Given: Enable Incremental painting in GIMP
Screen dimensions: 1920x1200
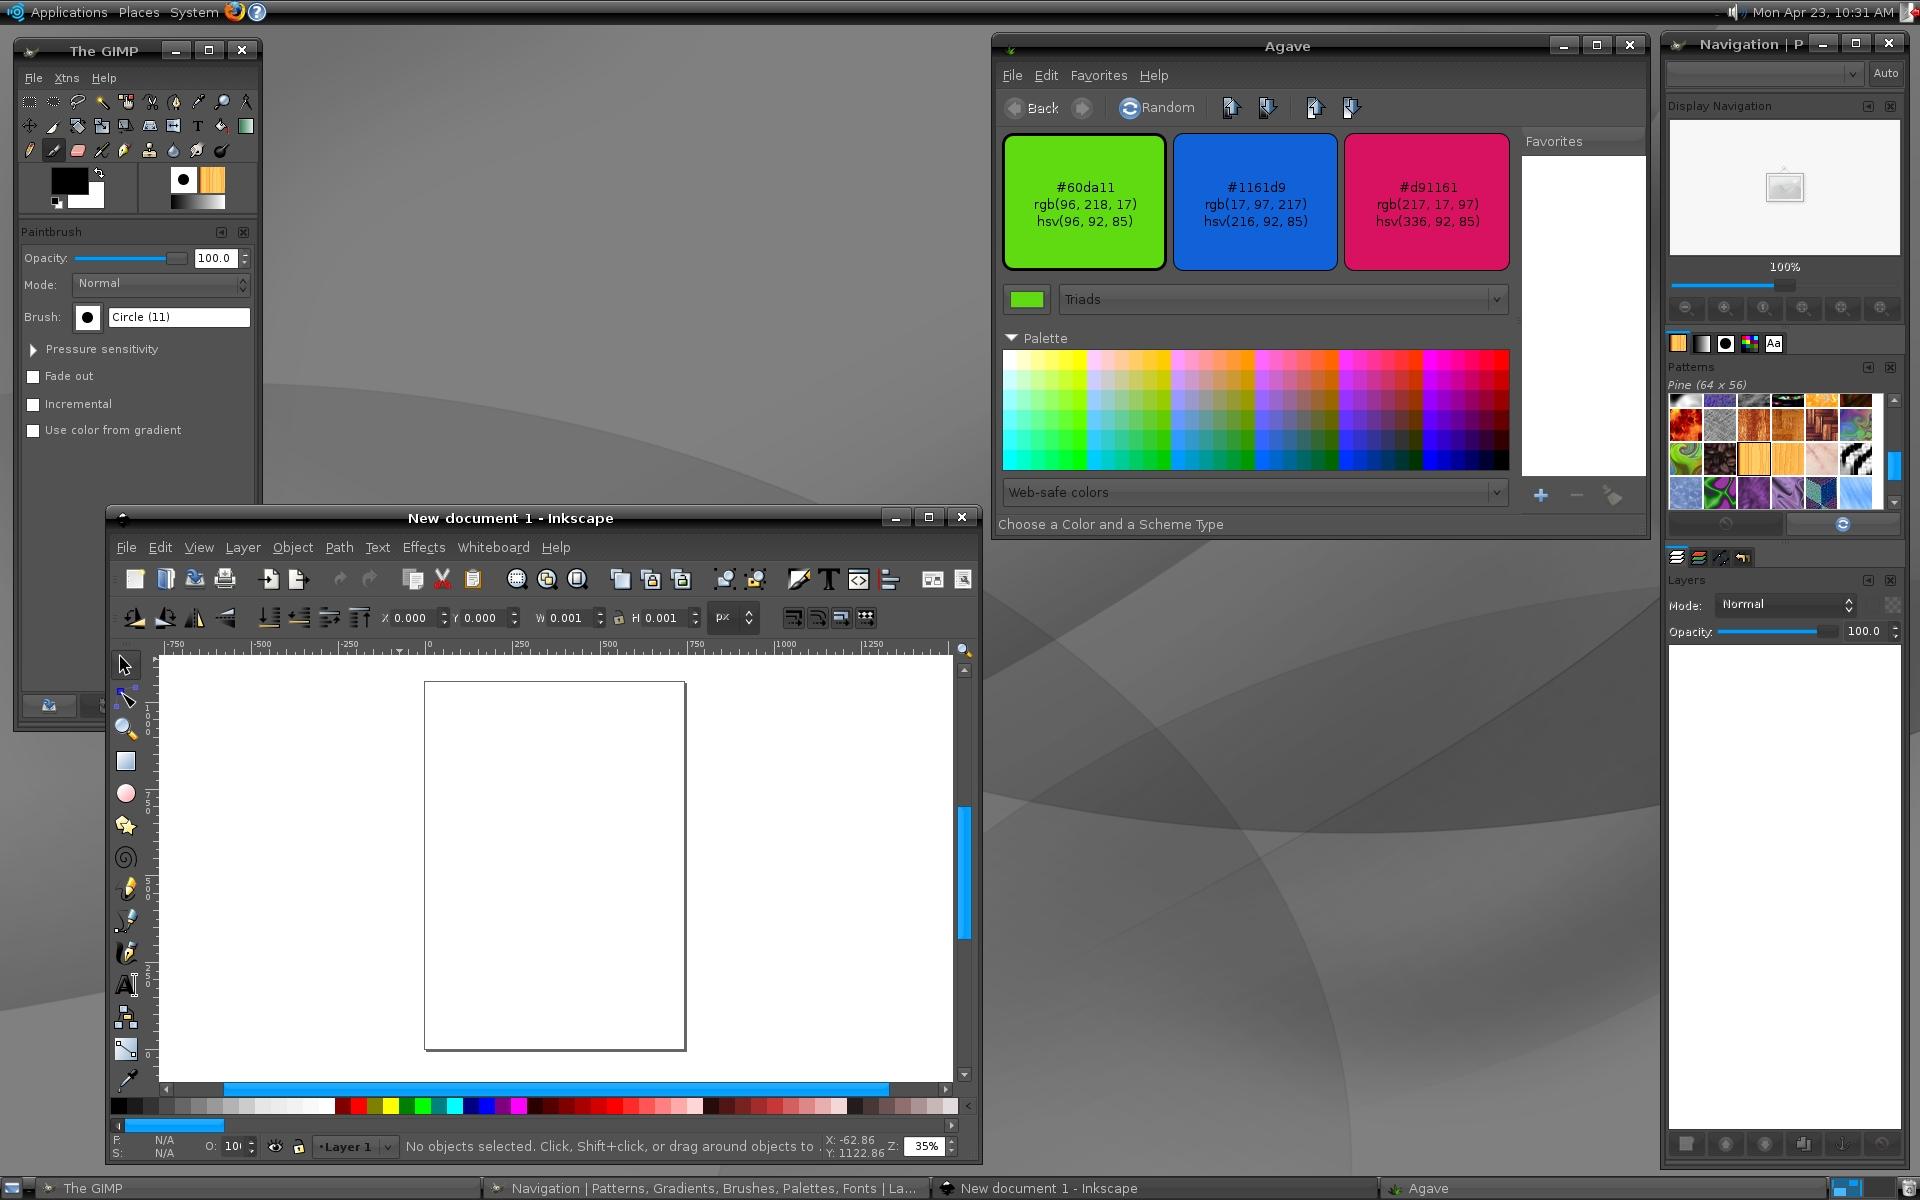Looking at the screenshot, I should (x=33, y=404).
